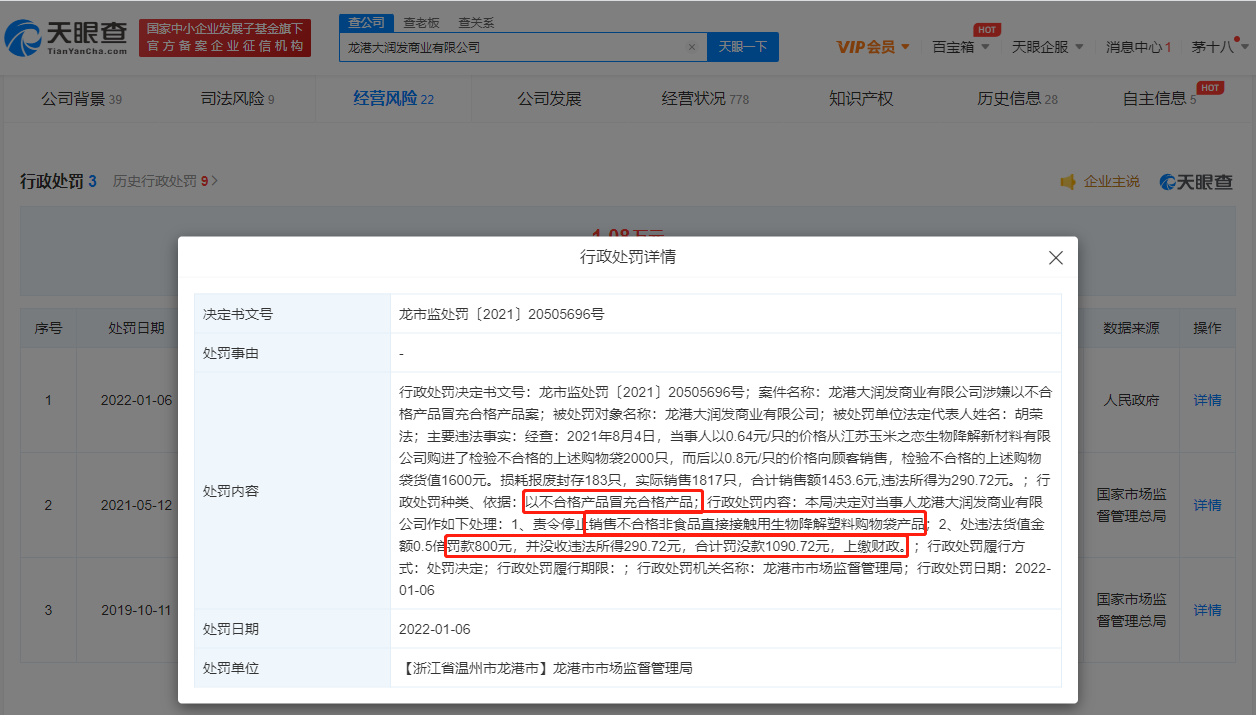Switch to 经营风险 tab
Screen dimensions: 1256x715
[x=393, y=99]
